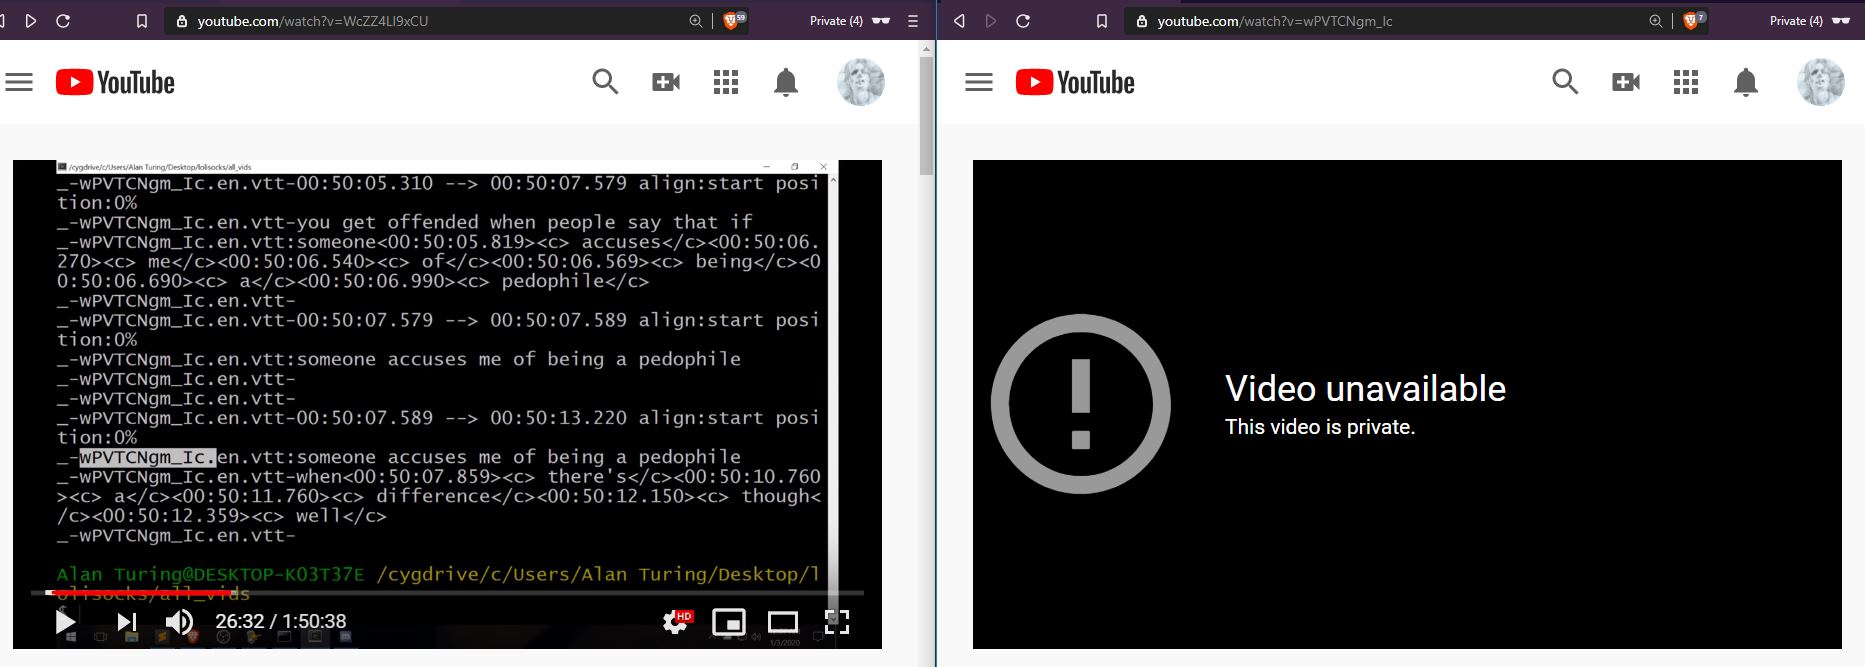Open the left browser's main hamburger menu
Viewport: 1865px width, 667px height.
pos(912,21)
